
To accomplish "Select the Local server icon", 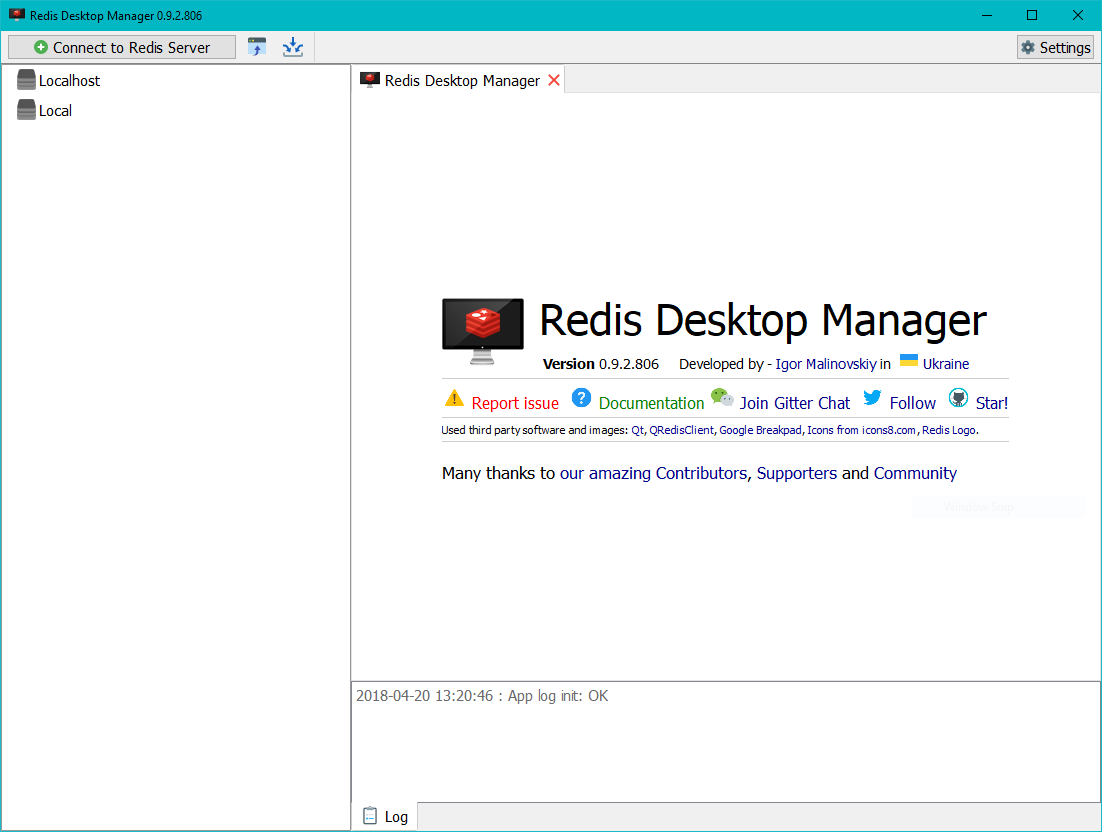I will (x=26, y=110).
